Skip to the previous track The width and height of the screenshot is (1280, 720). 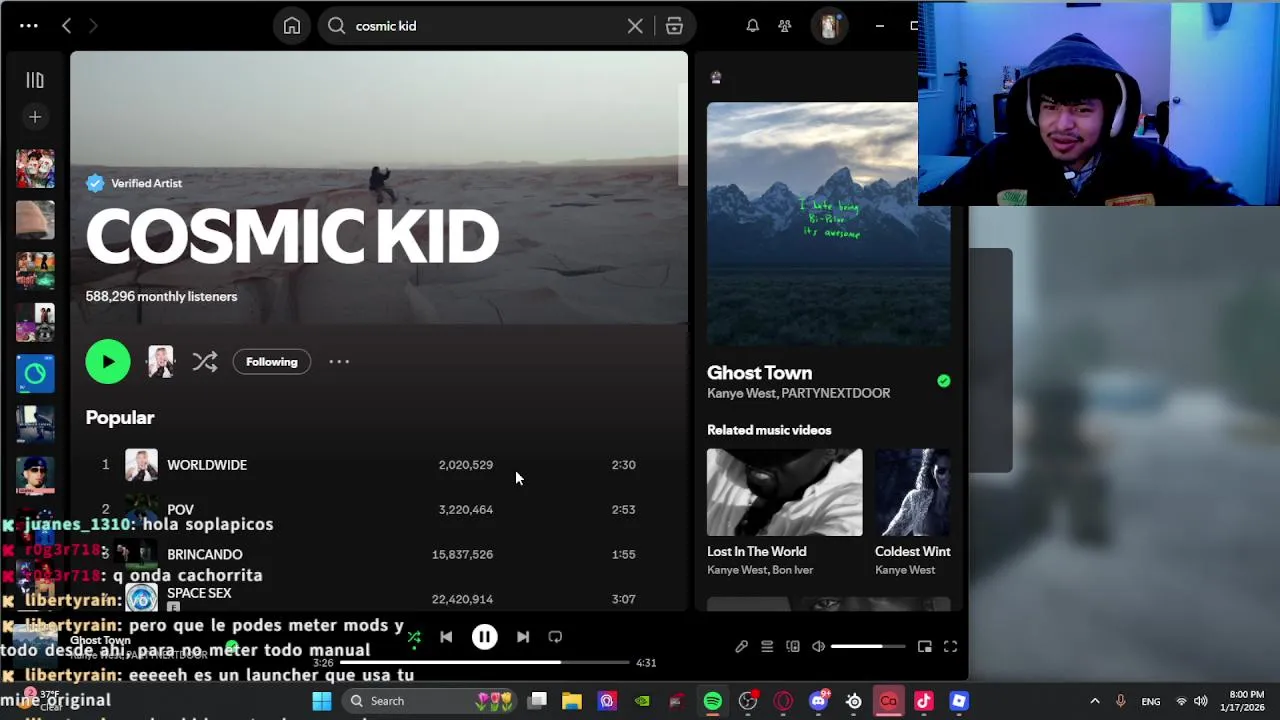click(x=446, y=637)
